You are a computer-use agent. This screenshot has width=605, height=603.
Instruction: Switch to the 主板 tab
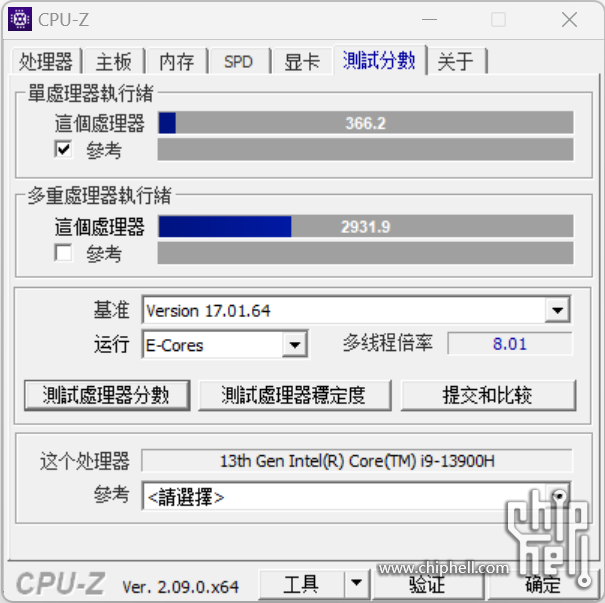[x=113, y=61]
